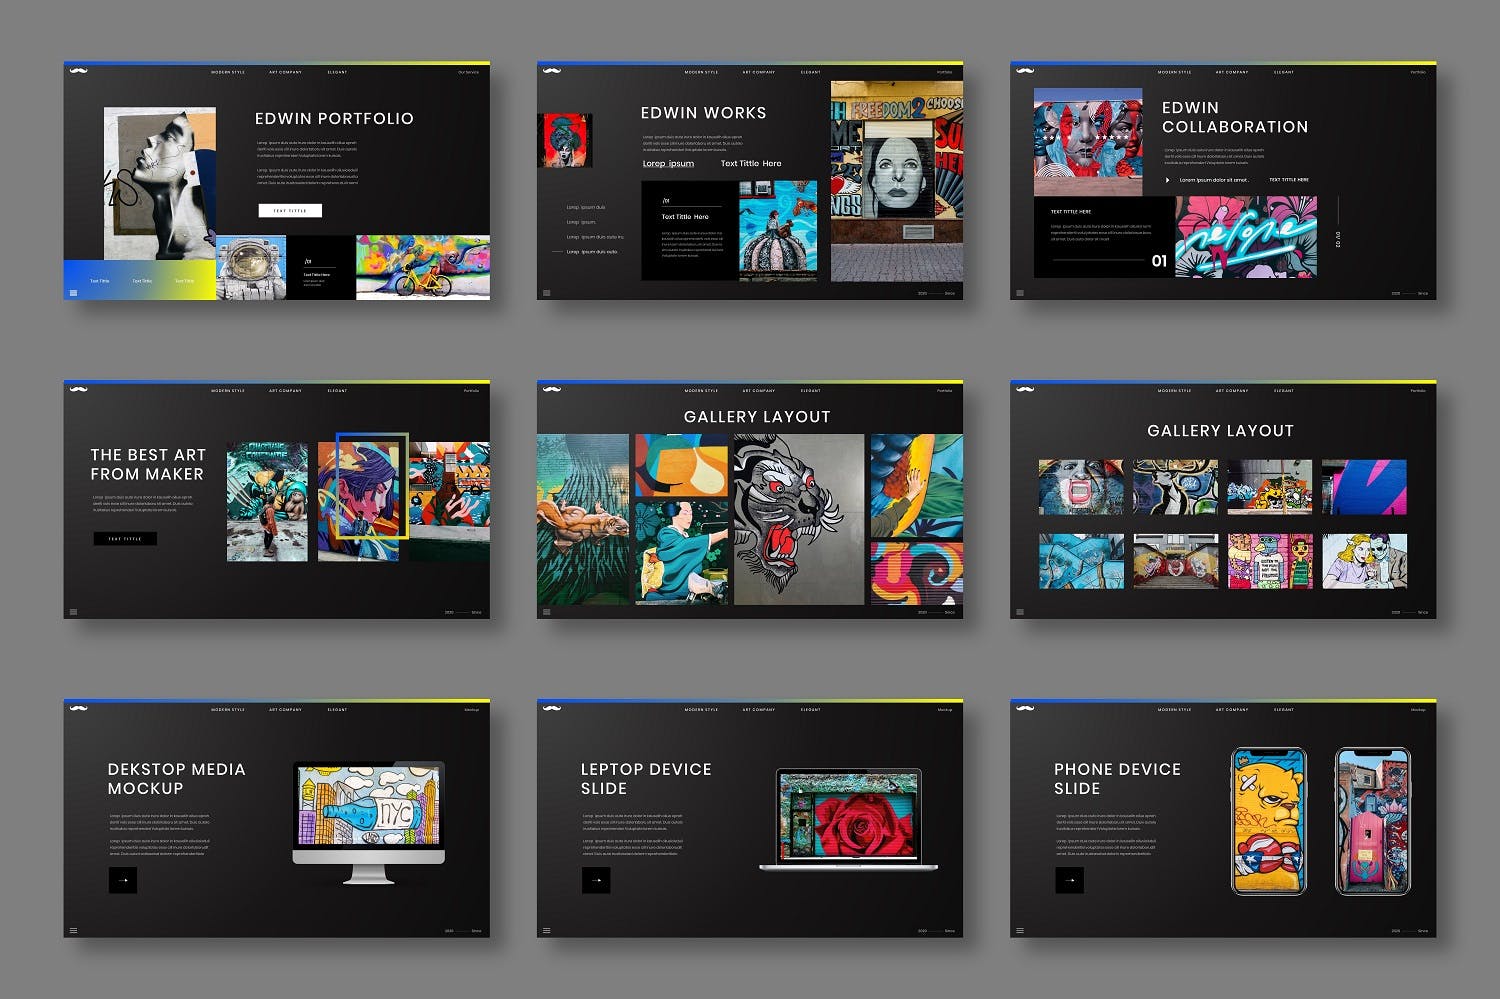This screenshot has width=1500, height=999.
Task: Click white Text Tittle button on Edwin Portfolio
Action: click(290, 211)
